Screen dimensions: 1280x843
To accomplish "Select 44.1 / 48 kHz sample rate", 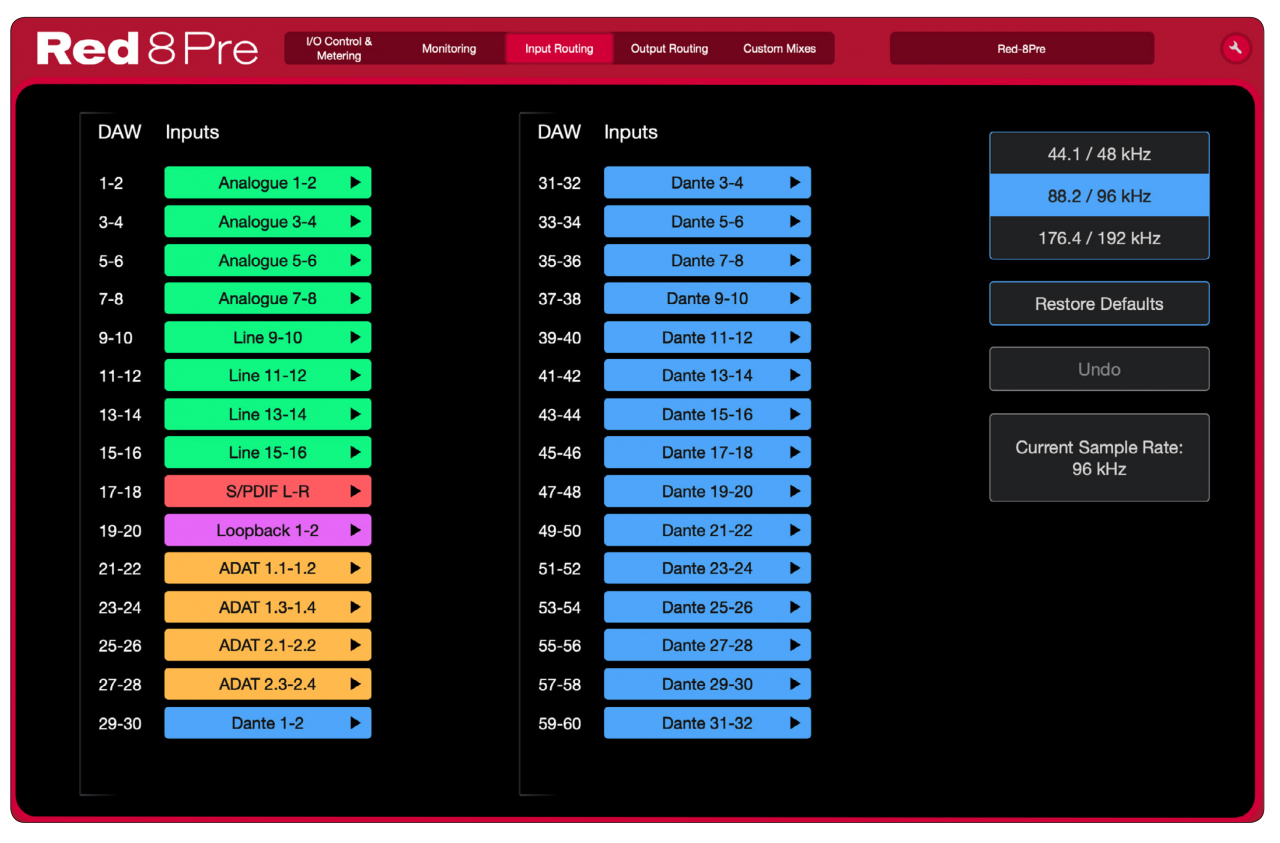I will coord(1099,154).
